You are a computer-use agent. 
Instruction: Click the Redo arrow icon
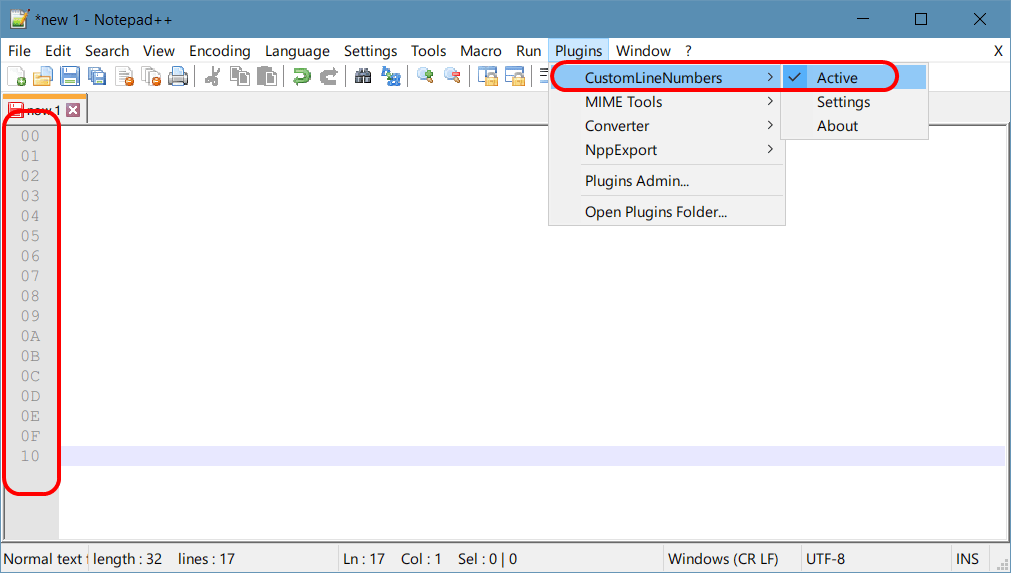(329, 76)
